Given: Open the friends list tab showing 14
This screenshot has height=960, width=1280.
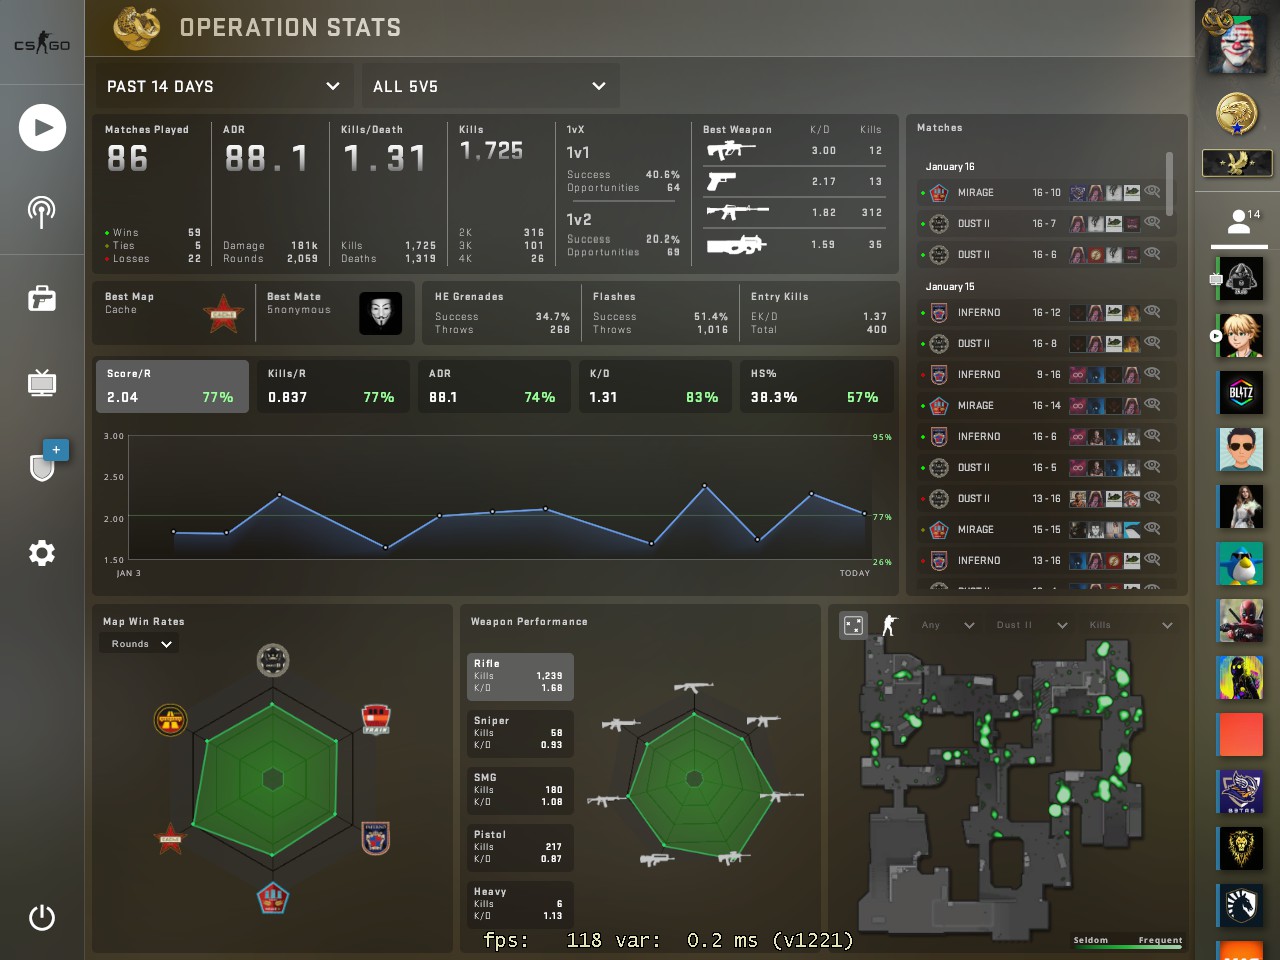Looking at the screenshot, I should coord(1240,224).
